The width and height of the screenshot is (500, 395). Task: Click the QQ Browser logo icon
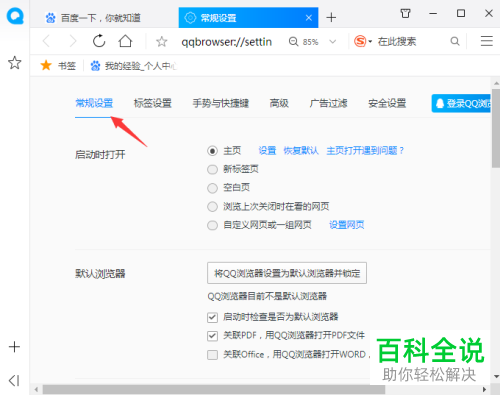click(15, 16)
